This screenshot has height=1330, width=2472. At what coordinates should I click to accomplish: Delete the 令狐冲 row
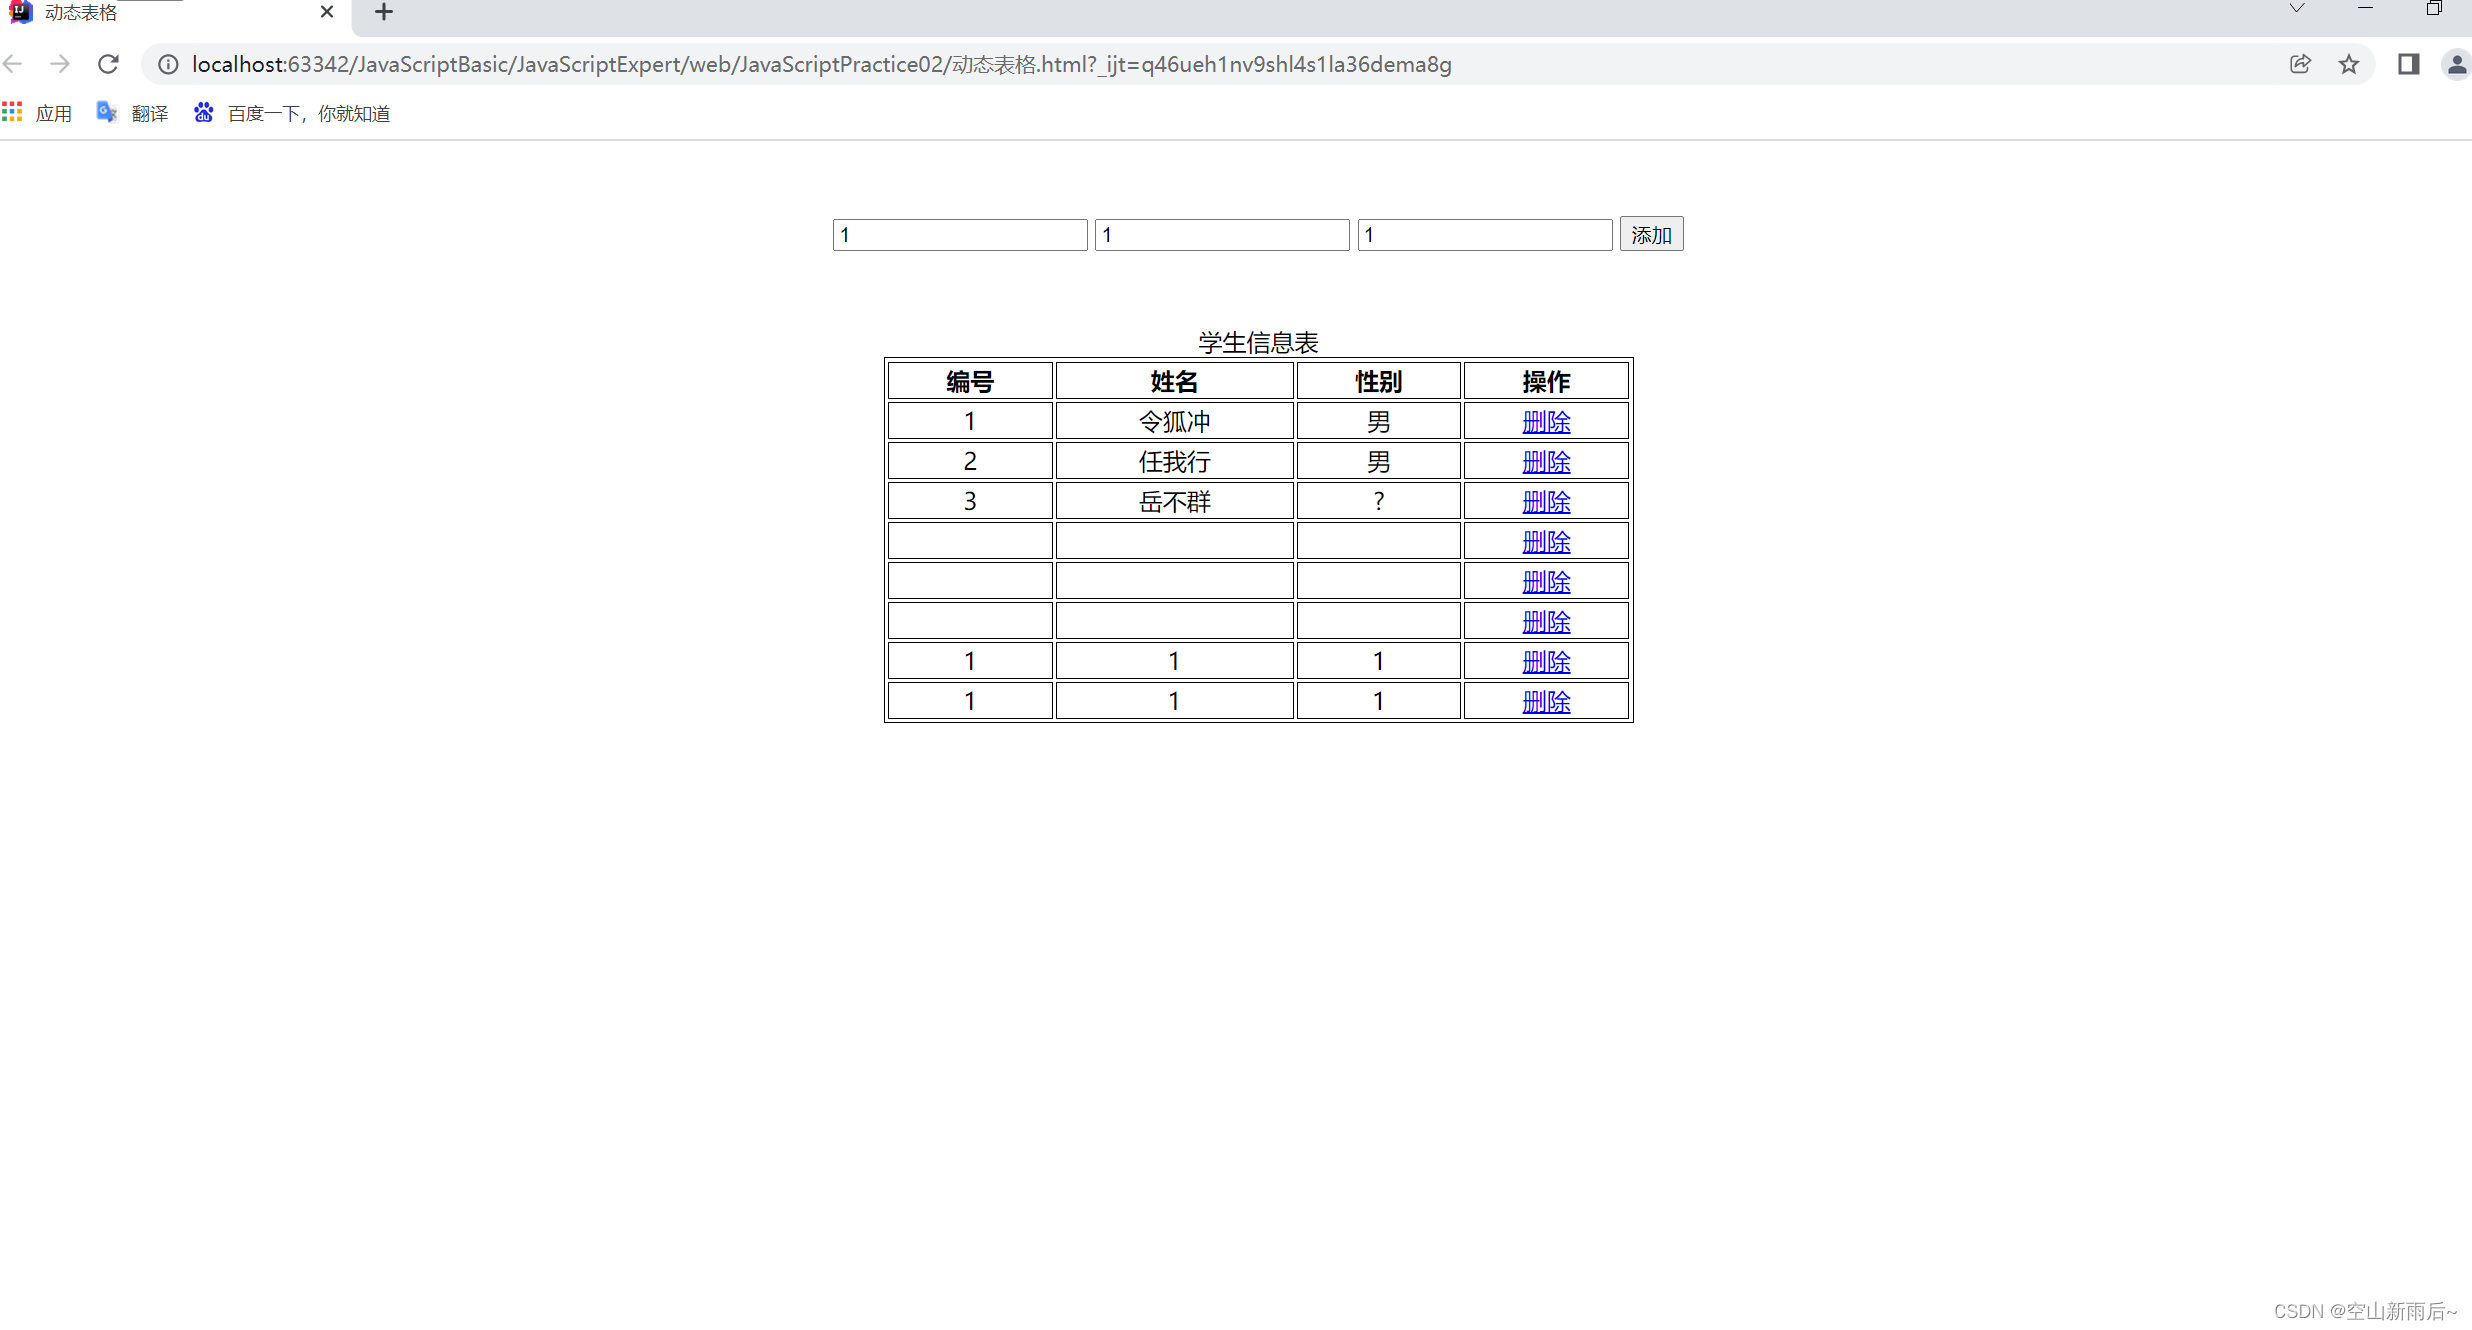coord(1545,422)
